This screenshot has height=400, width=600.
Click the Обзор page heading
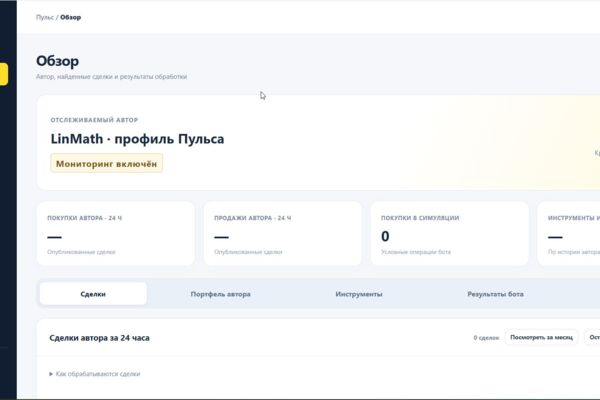[57, 61]
